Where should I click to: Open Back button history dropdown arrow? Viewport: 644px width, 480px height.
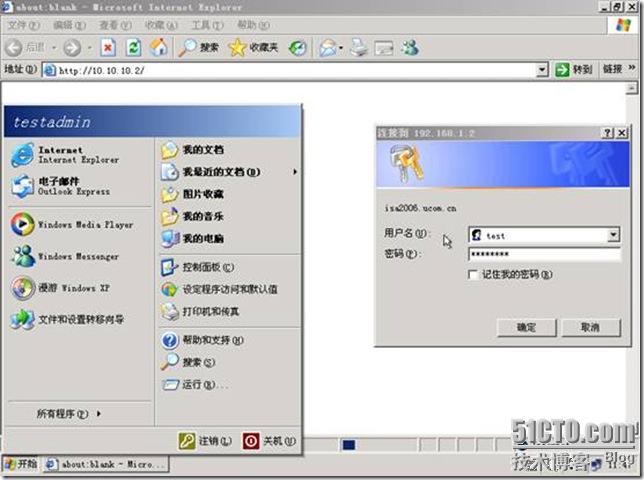click(54, 48)
